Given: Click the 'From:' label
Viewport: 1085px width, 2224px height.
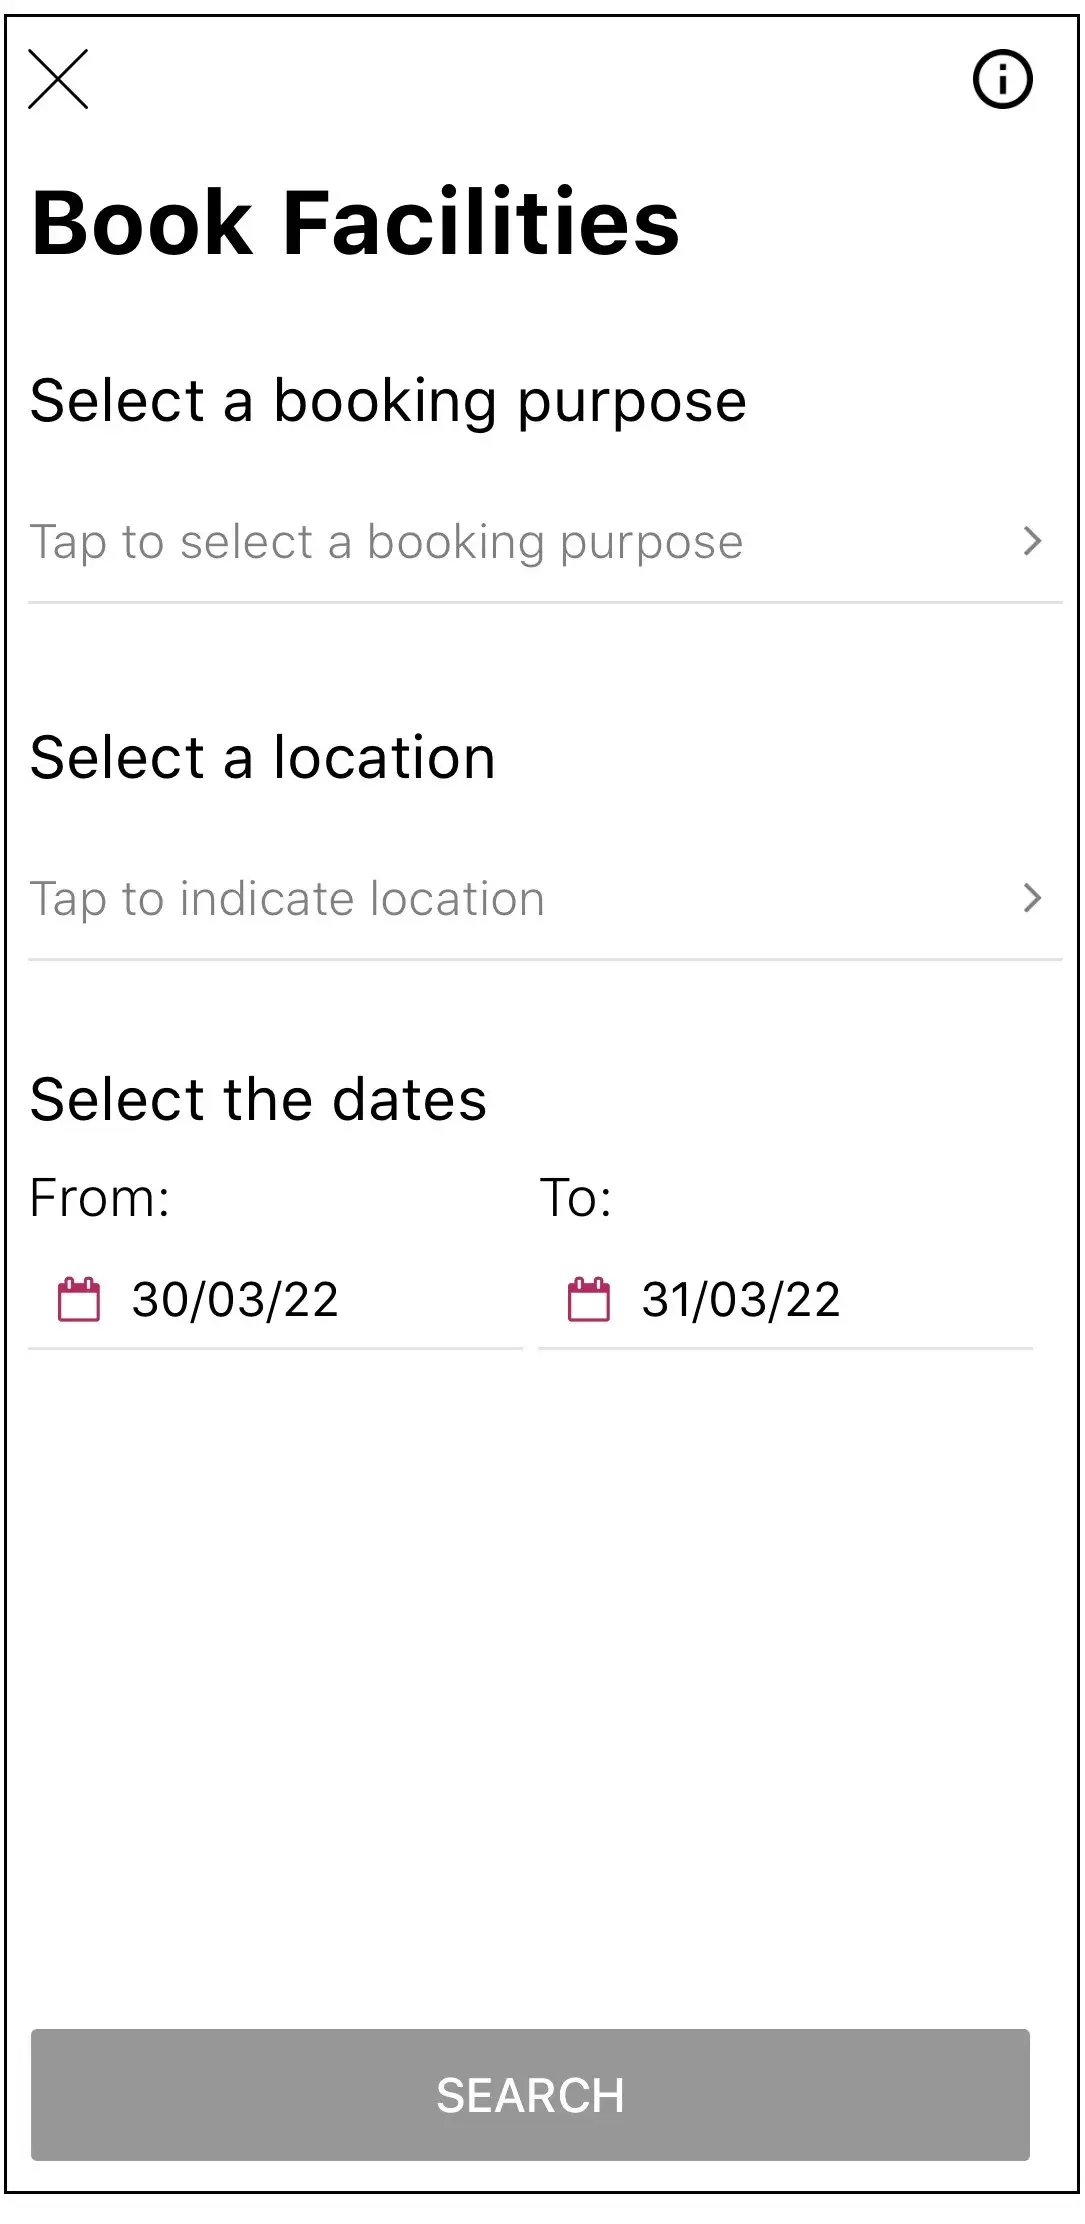Looking at the screenshot, I should tap(100, 1197).
